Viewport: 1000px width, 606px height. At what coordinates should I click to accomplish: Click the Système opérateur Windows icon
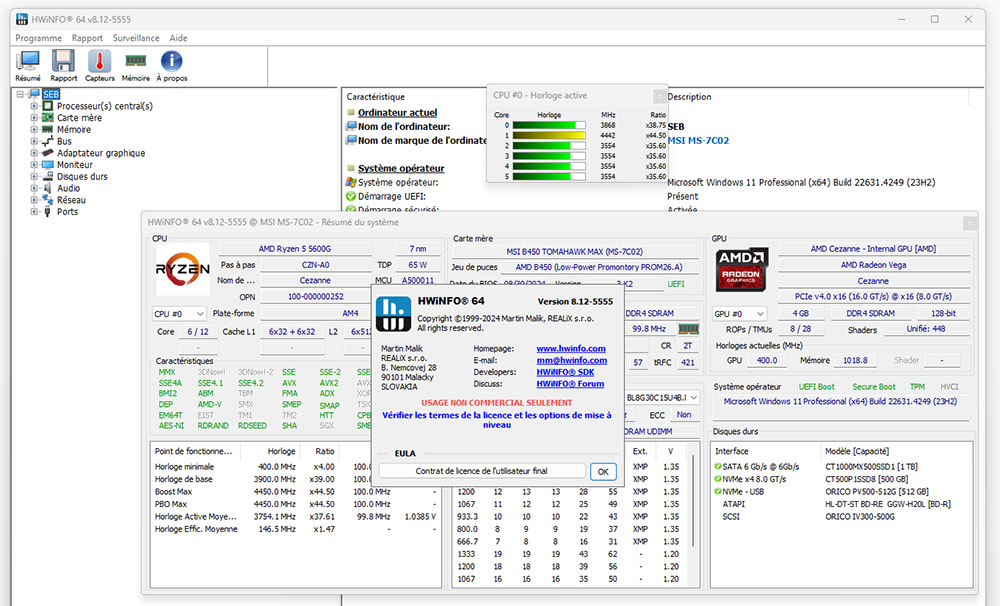point(351,182)
